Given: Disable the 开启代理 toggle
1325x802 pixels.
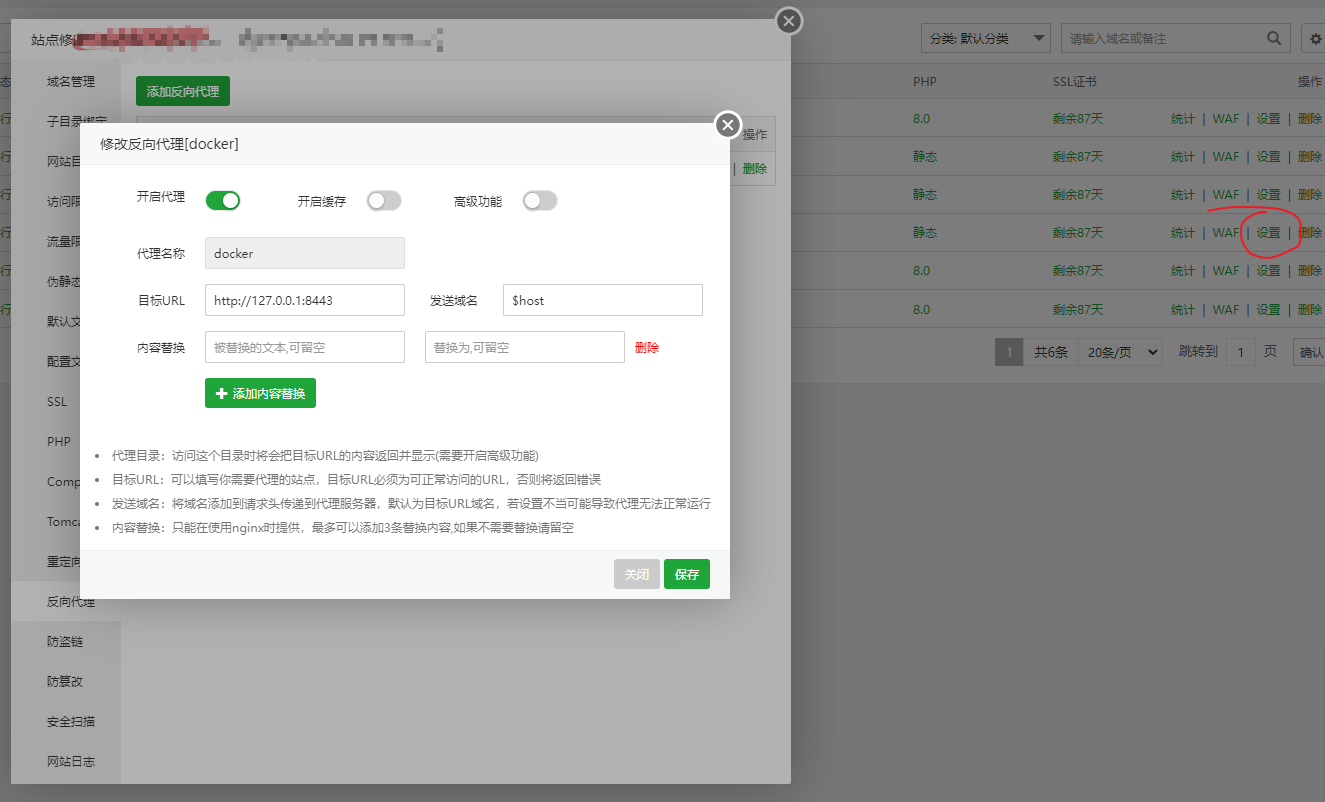Looking at the screenshot, I should tap(222, 200).
